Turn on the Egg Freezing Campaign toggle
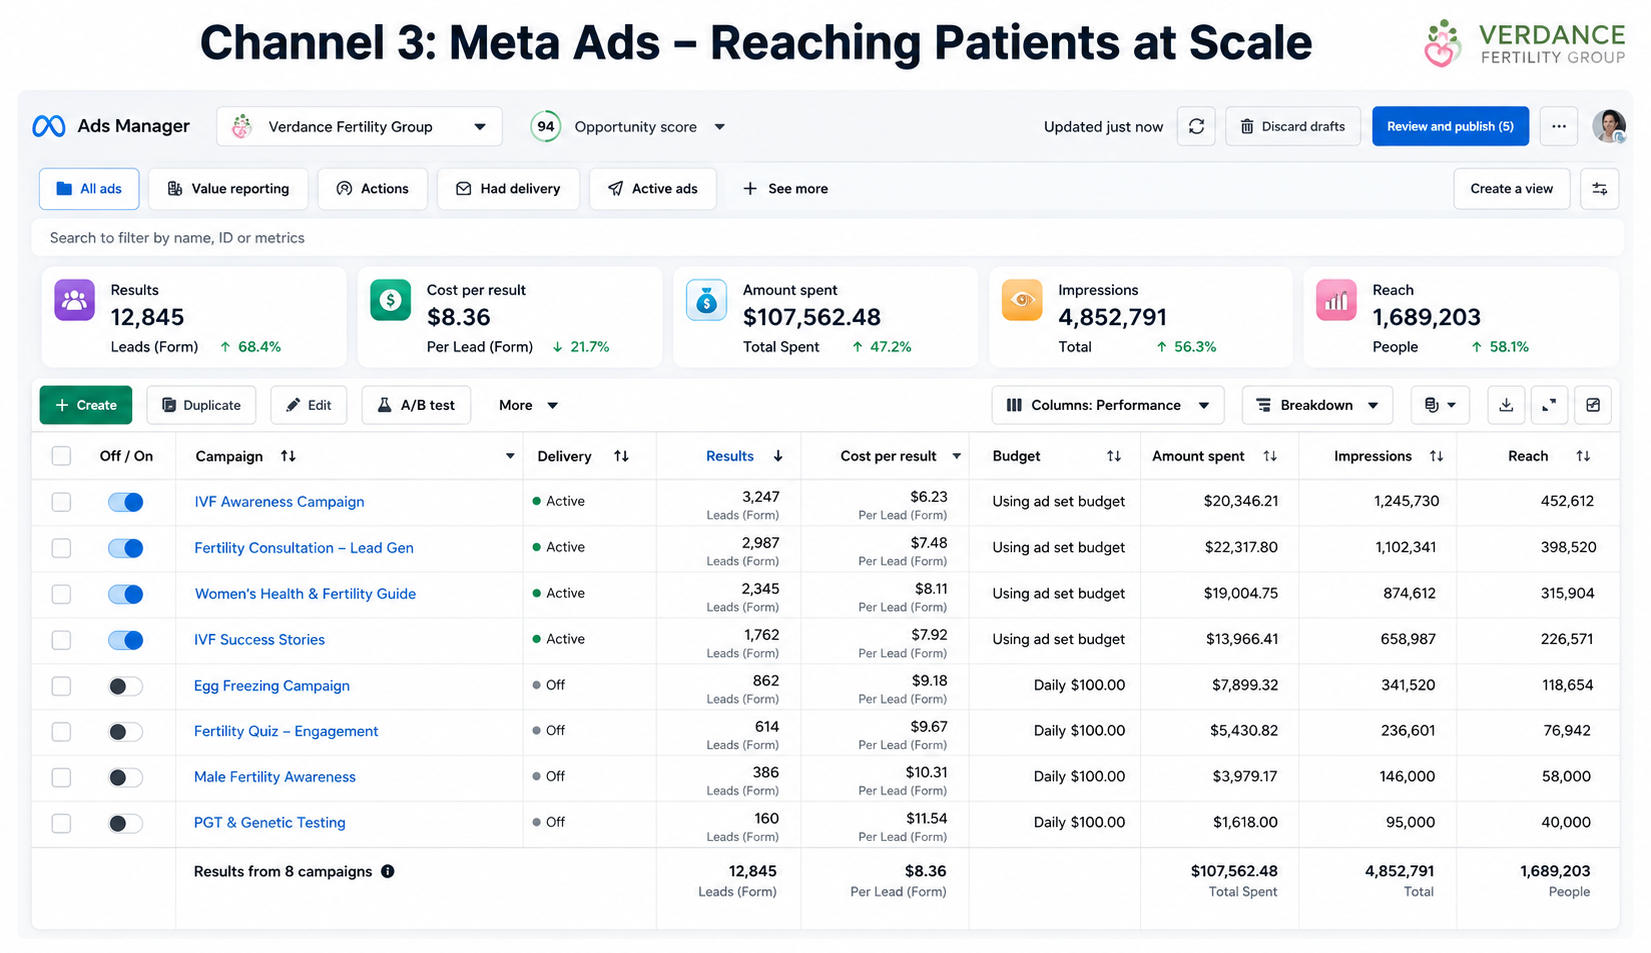The image size is (1651, 953). [x=125, y=686]
